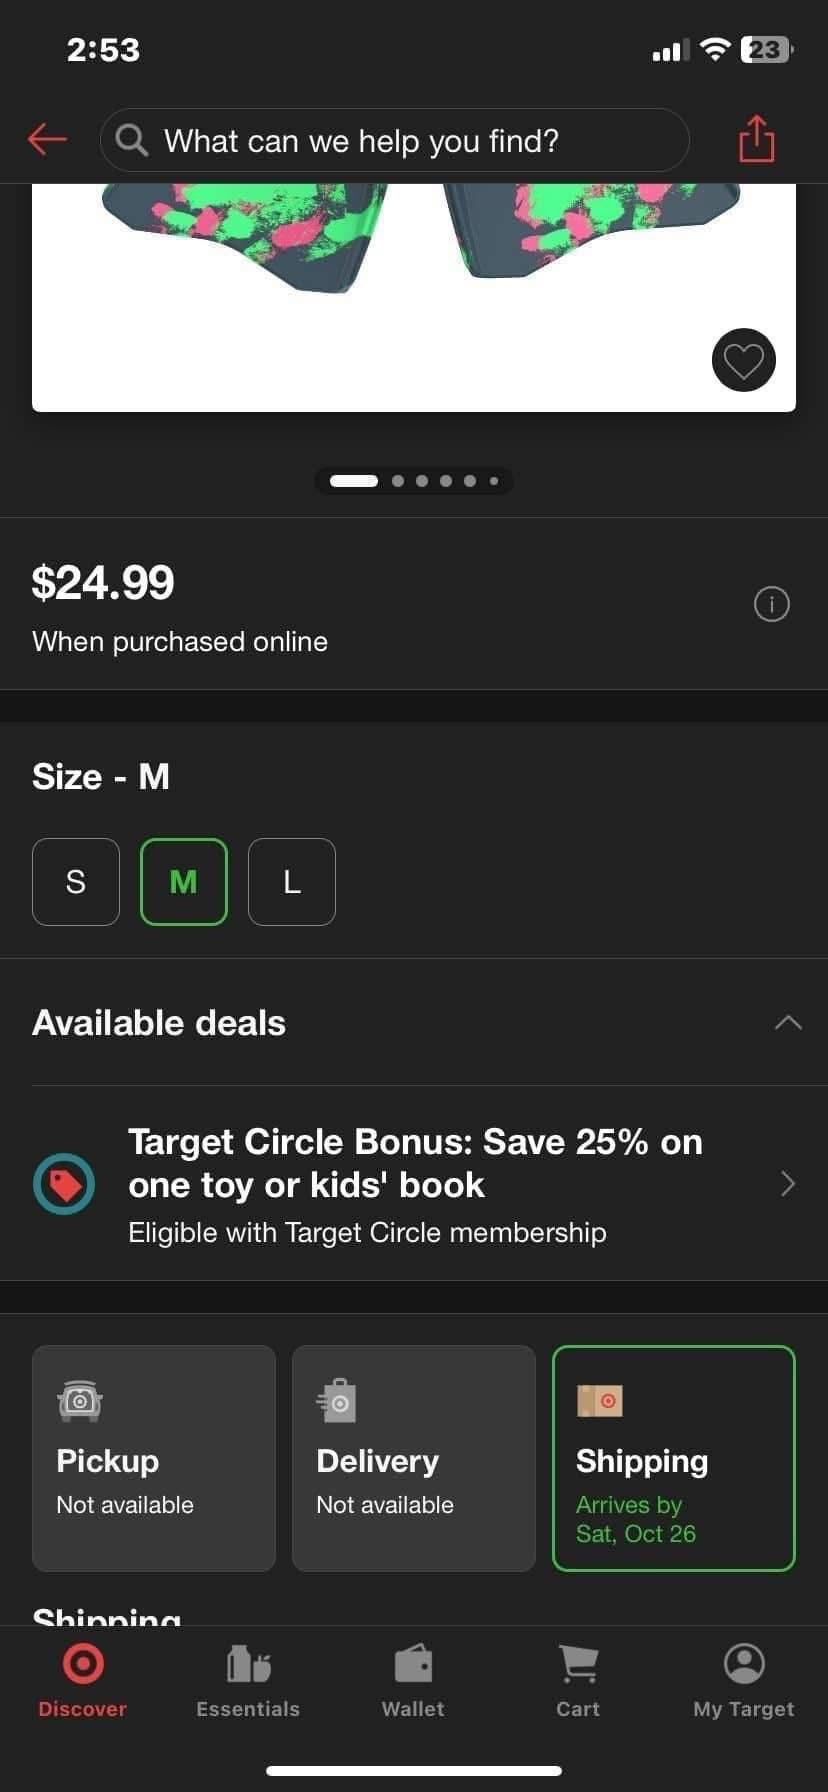
Task: Select size M
Action: tap(184, 882)
